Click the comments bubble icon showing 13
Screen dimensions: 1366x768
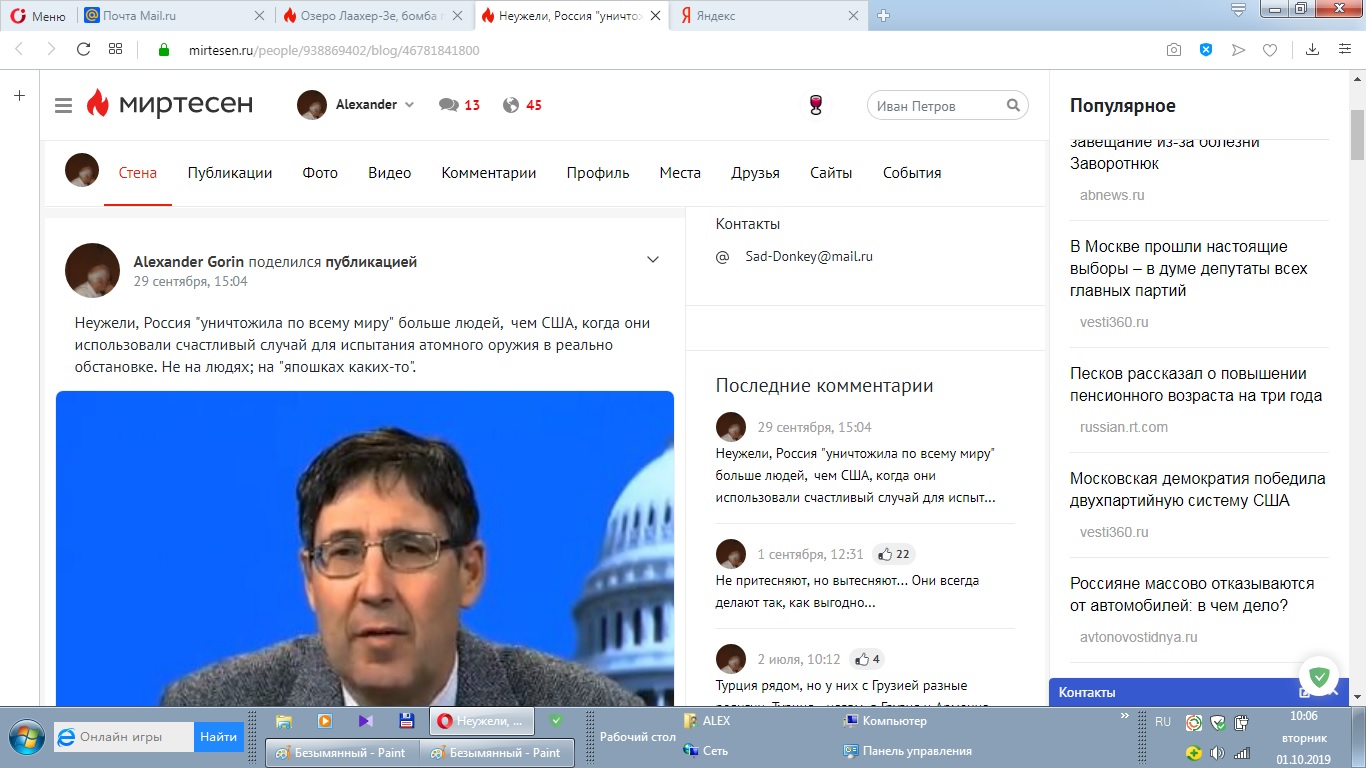coord(449,105)
